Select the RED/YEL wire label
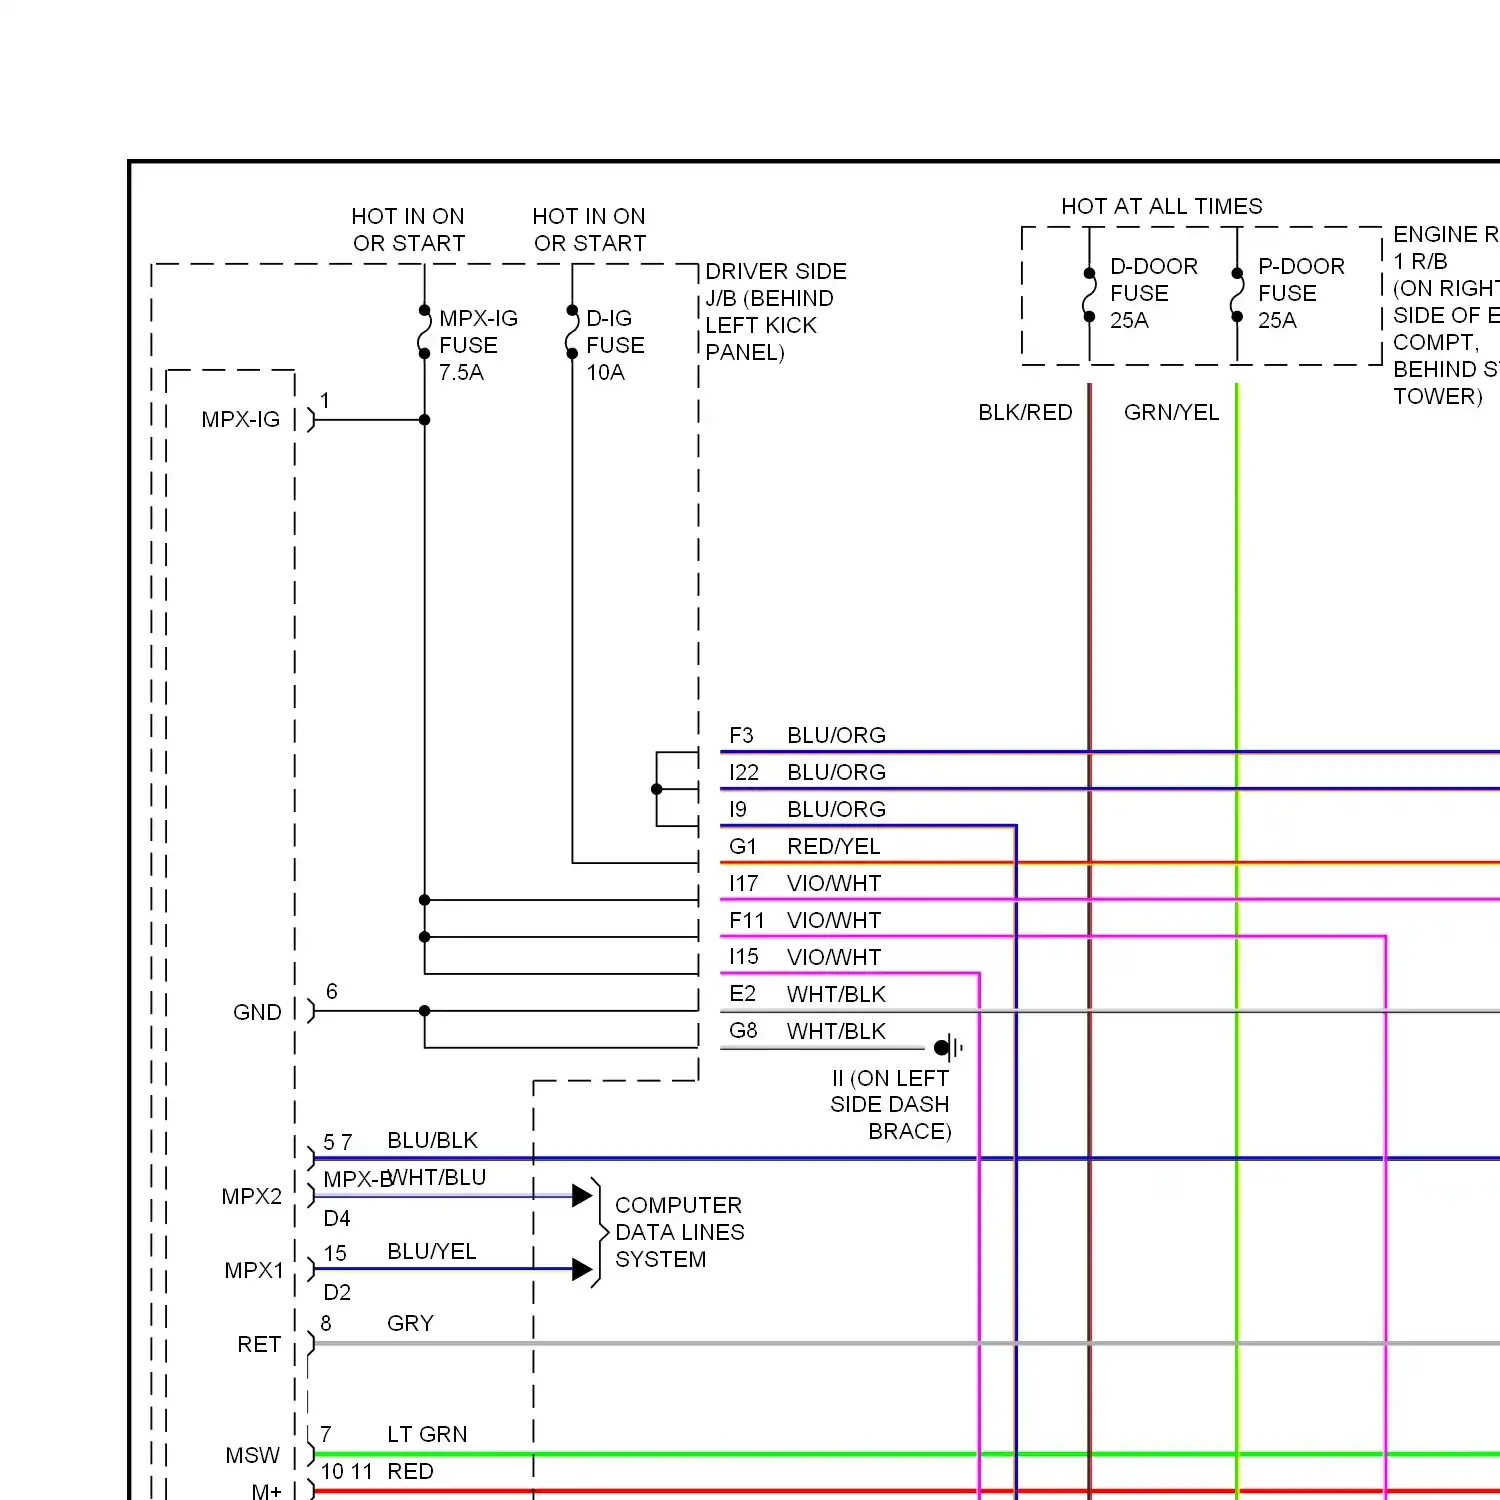The height and width of the screenshot is (1500, 1500). click(834, 846)
